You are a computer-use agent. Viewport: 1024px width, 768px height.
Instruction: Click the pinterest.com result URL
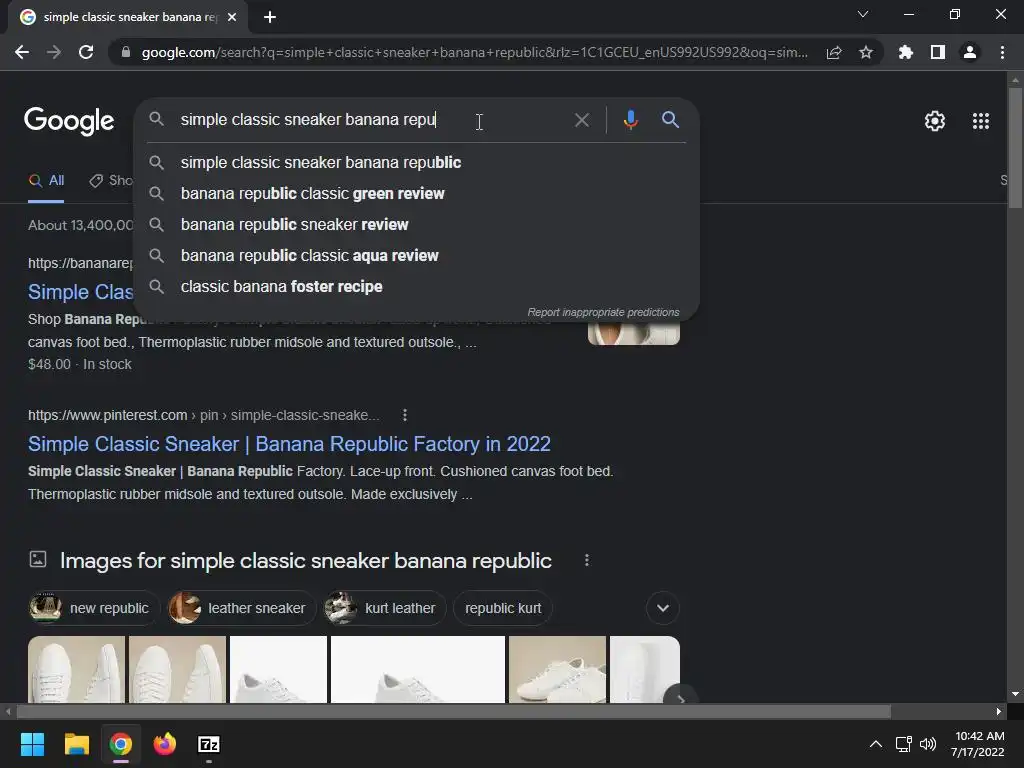pyautogui.click(x=204, y=415)
